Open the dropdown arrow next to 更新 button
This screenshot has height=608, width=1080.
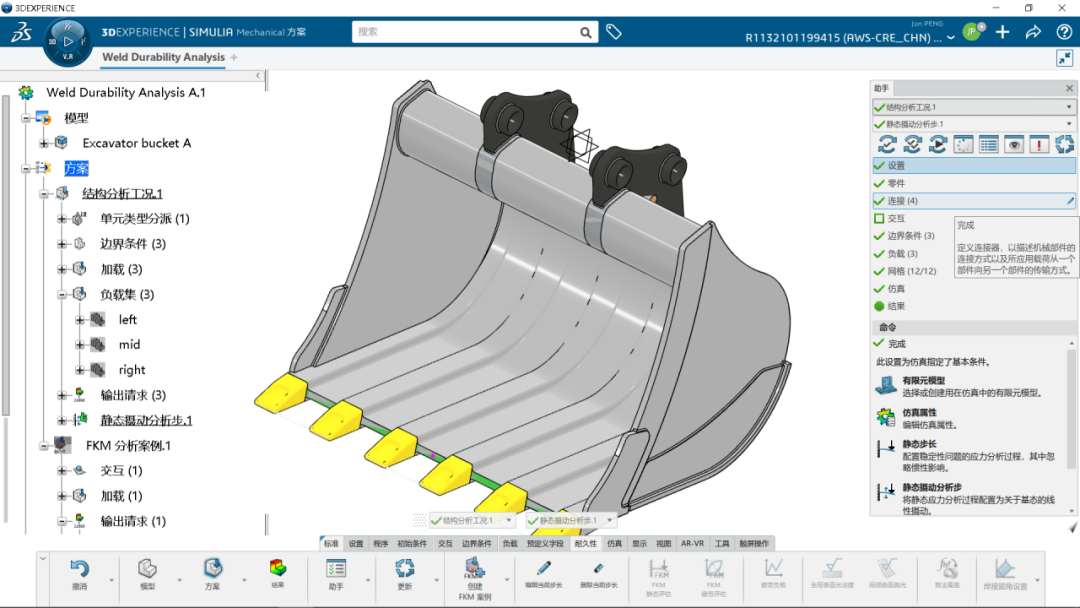click(x=436, y=580)
